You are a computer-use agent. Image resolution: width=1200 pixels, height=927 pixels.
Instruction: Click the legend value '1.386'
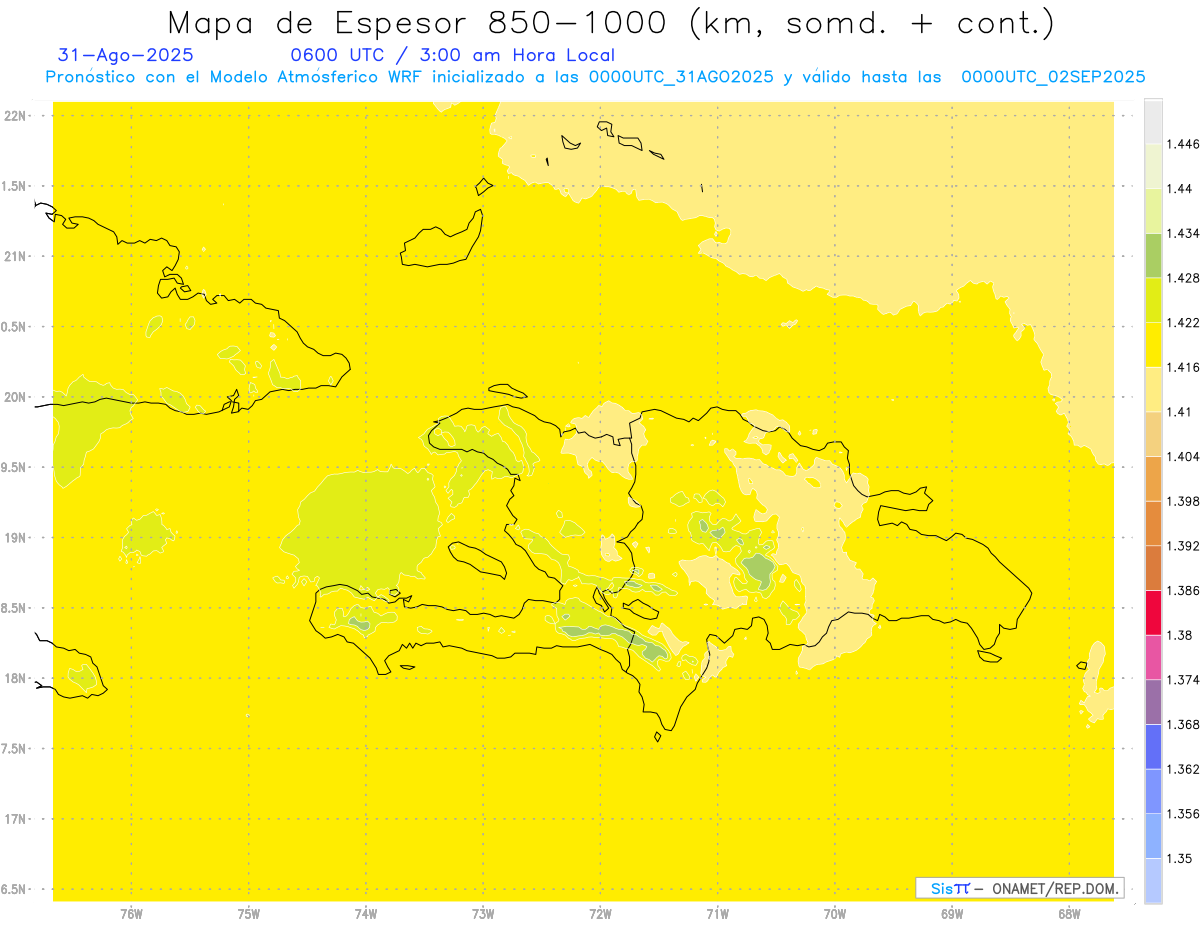(x=1183, y=590)
